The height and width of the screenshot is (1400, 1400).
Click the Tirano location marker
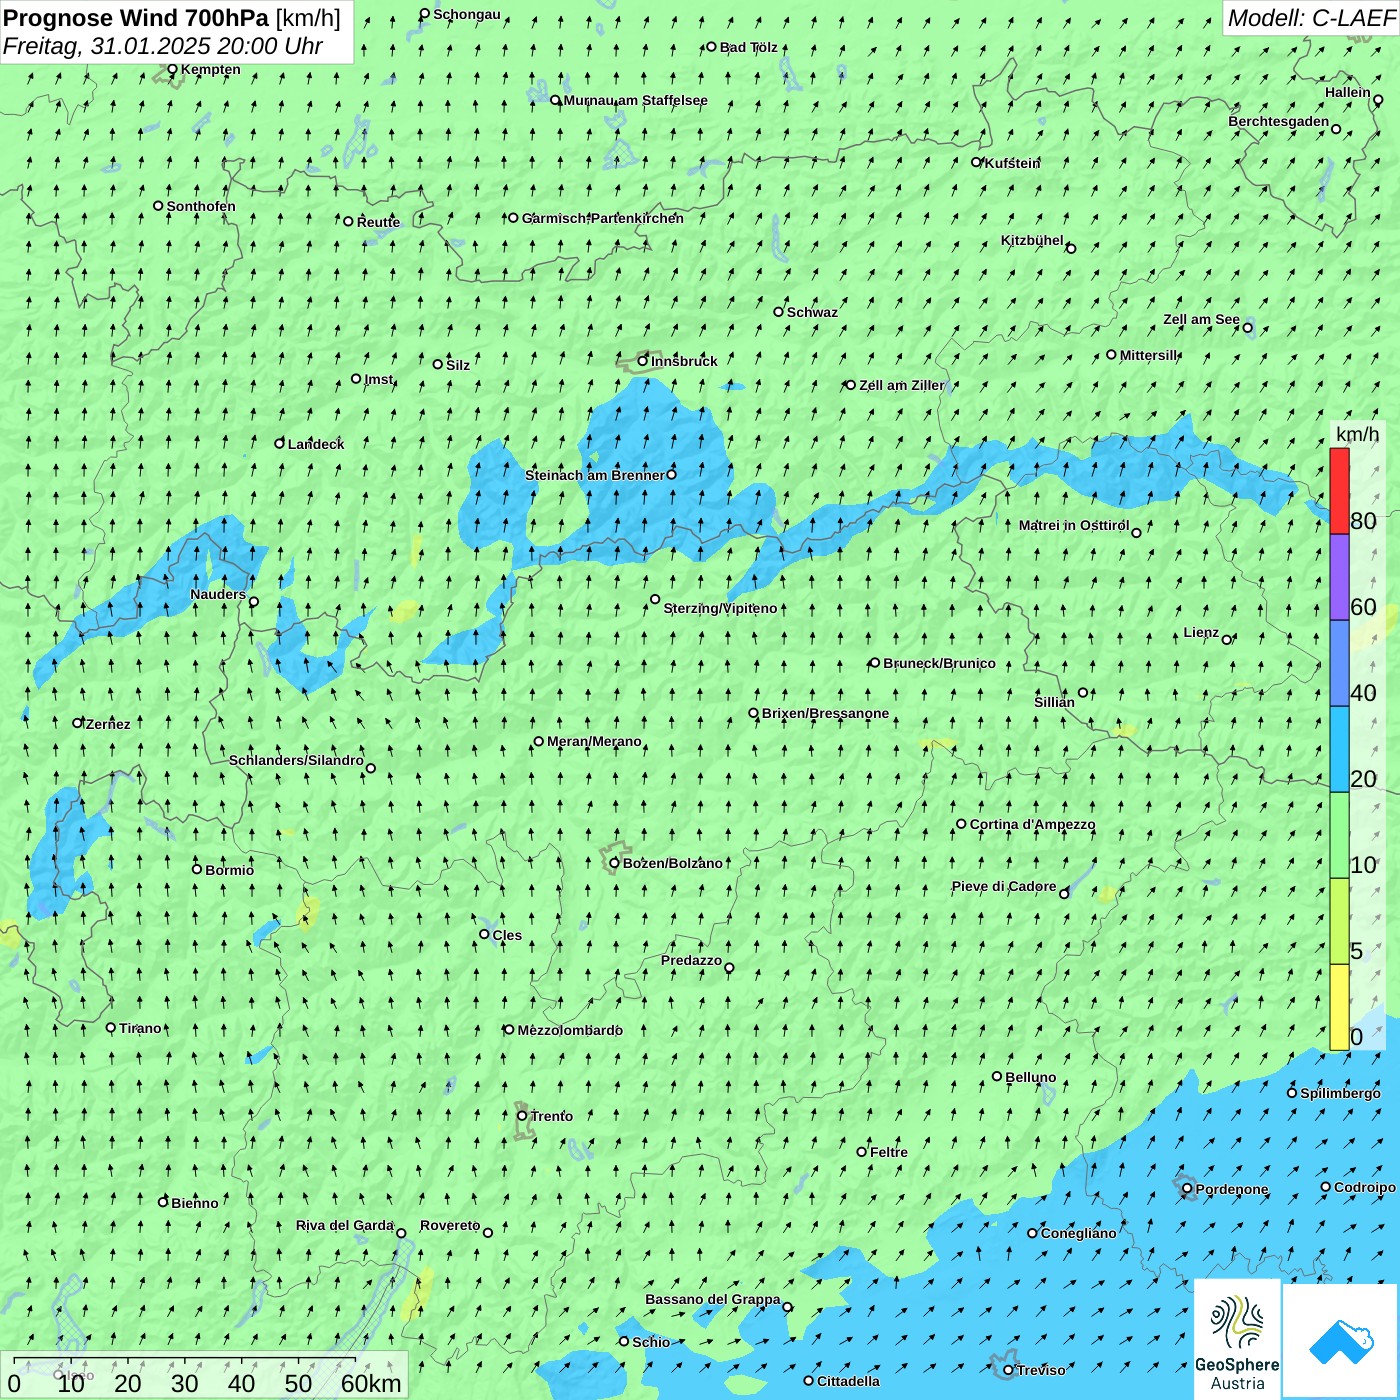(111, 1027)
